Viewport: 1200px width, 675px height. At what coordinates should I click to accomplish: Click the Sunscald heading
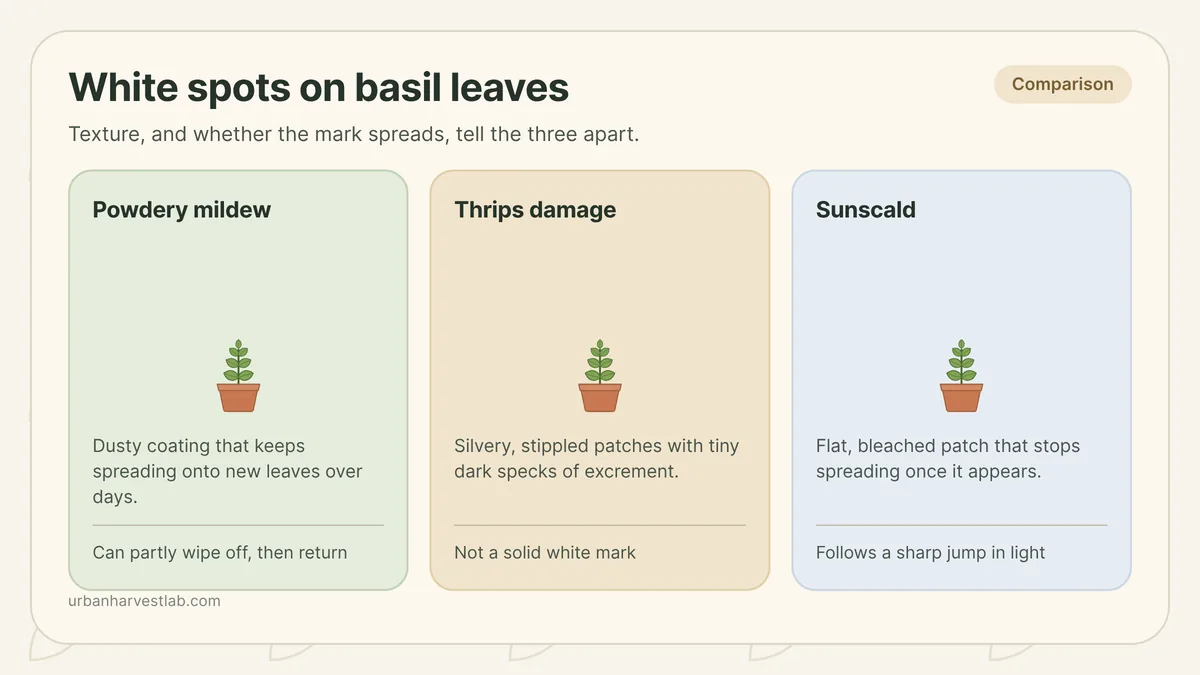tap(866, 210)
